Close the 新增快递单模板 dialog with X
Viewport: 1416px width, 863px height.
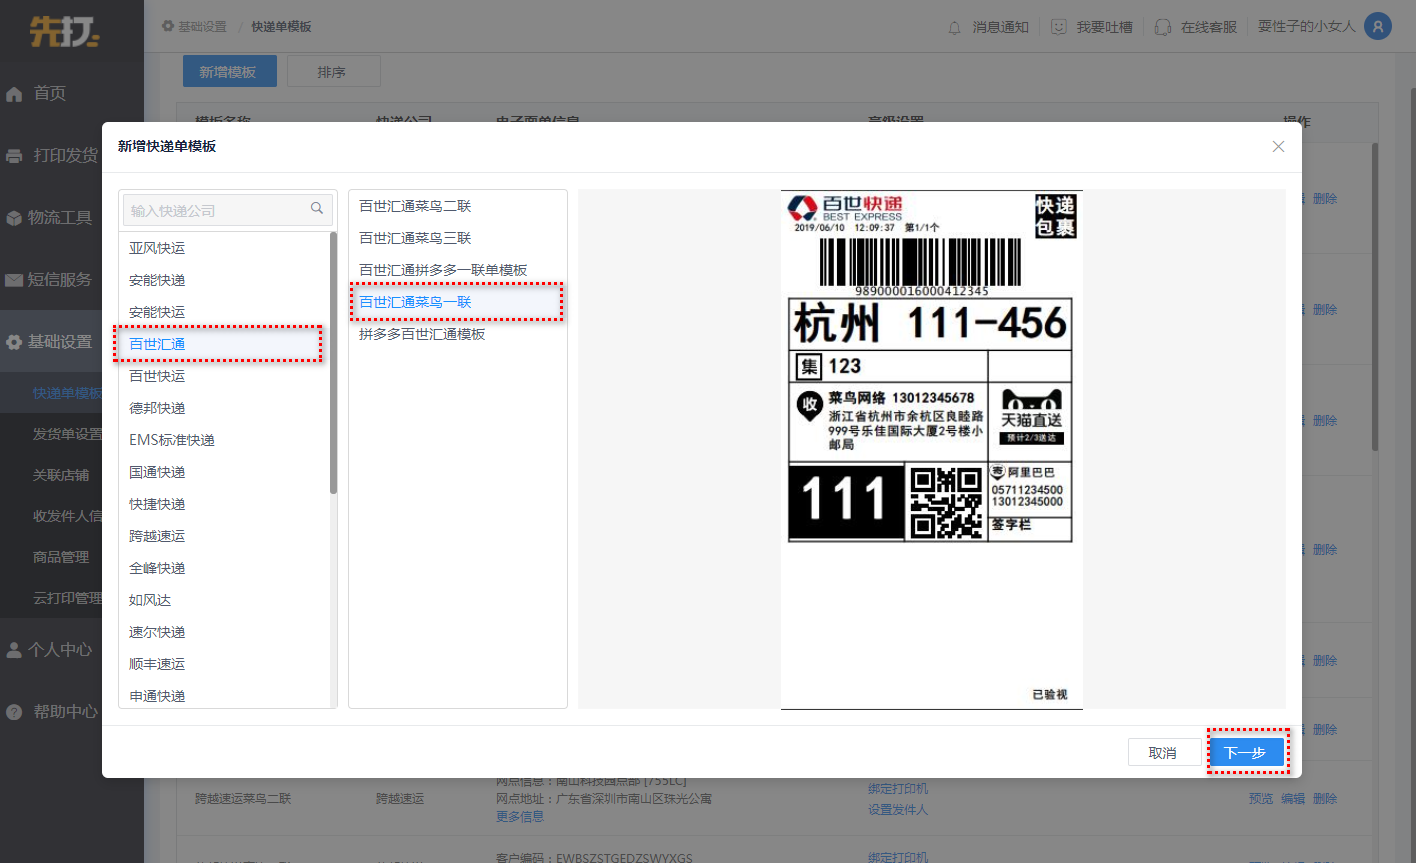pyautogui.click(x=1278, y=146)
